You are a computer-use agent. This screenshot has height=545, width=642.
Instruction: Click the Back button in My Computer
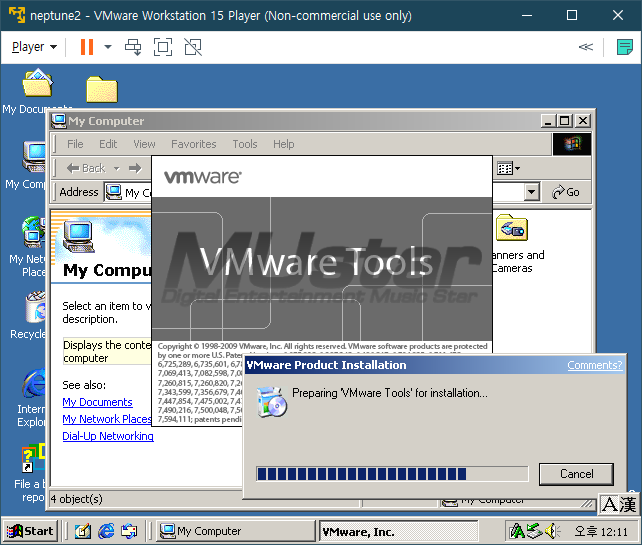point(86,168)
